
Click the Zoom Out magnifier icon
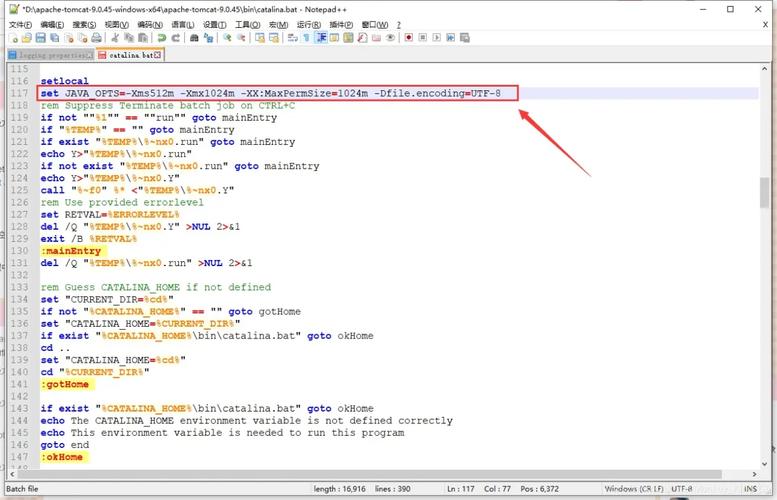click(x=241, y=38)
